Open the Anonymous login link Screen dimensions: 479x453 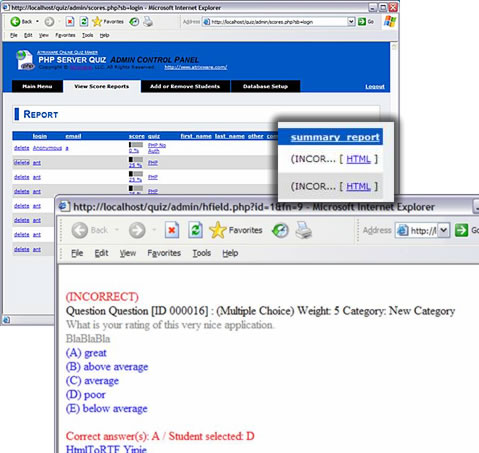click(x=47, y=148)
